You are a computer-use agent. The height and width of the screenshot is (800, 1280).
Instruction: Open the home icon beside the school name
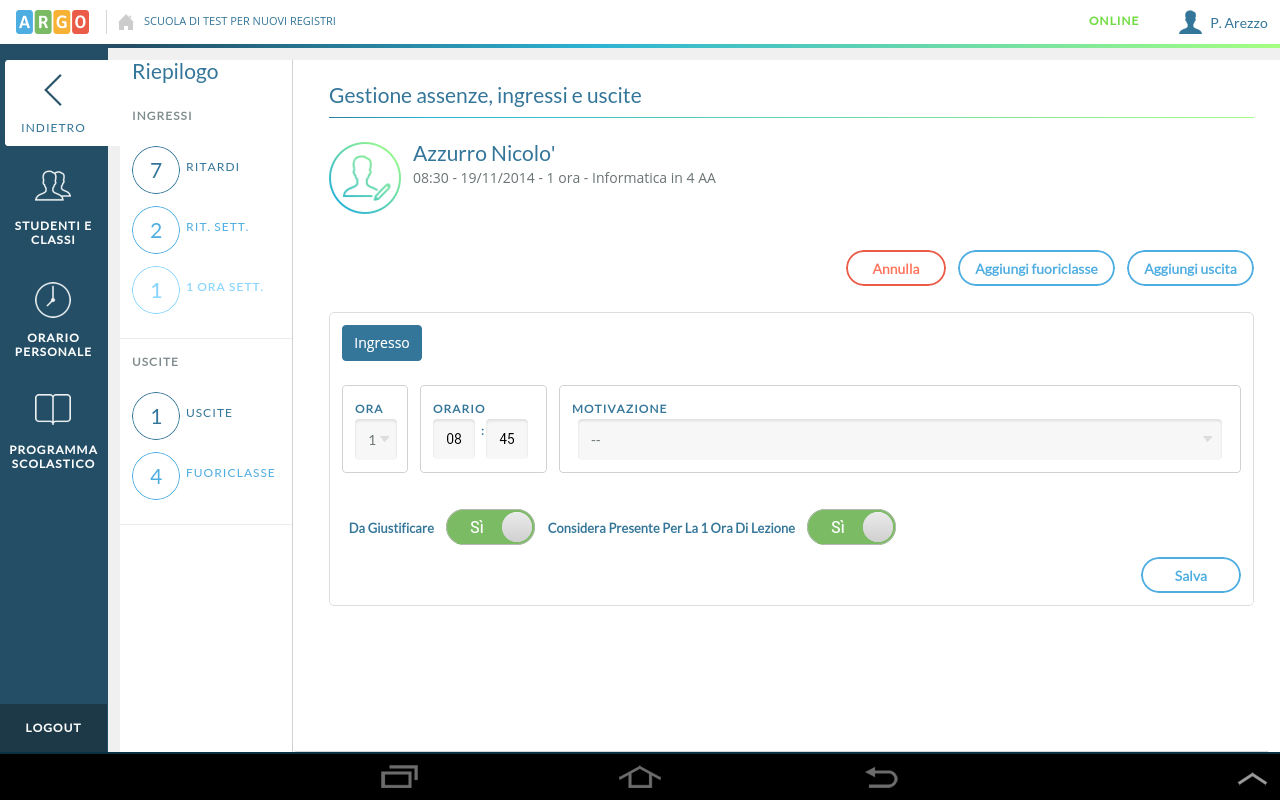pos(126,22)
